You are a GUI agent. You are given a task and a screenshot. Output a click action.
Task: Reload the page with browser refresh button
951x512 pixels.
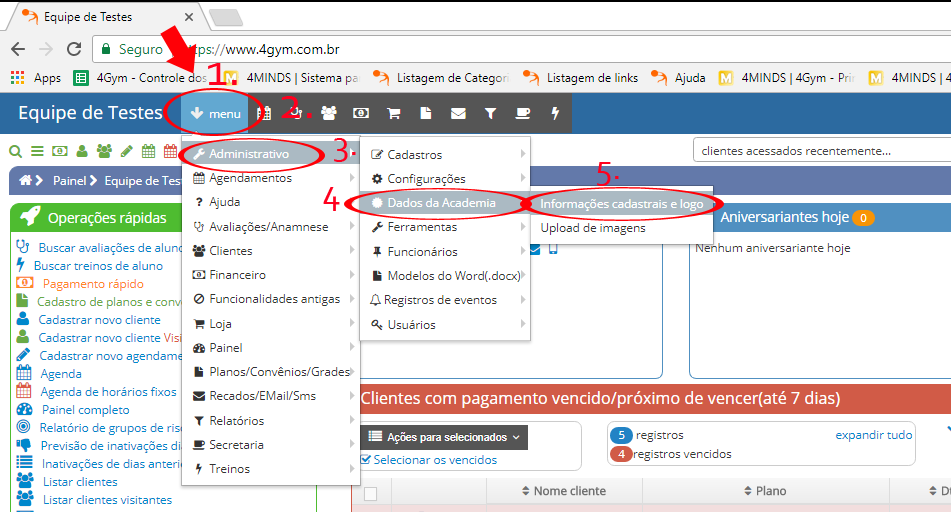73,49
